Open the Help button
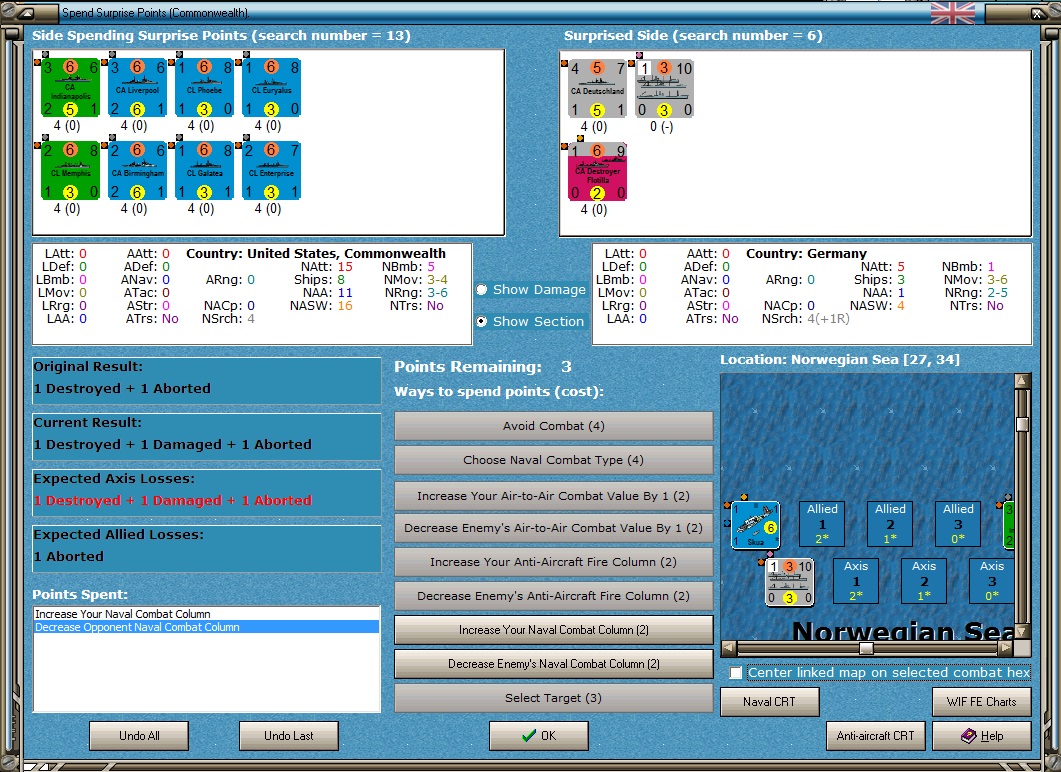 [982, 735]
